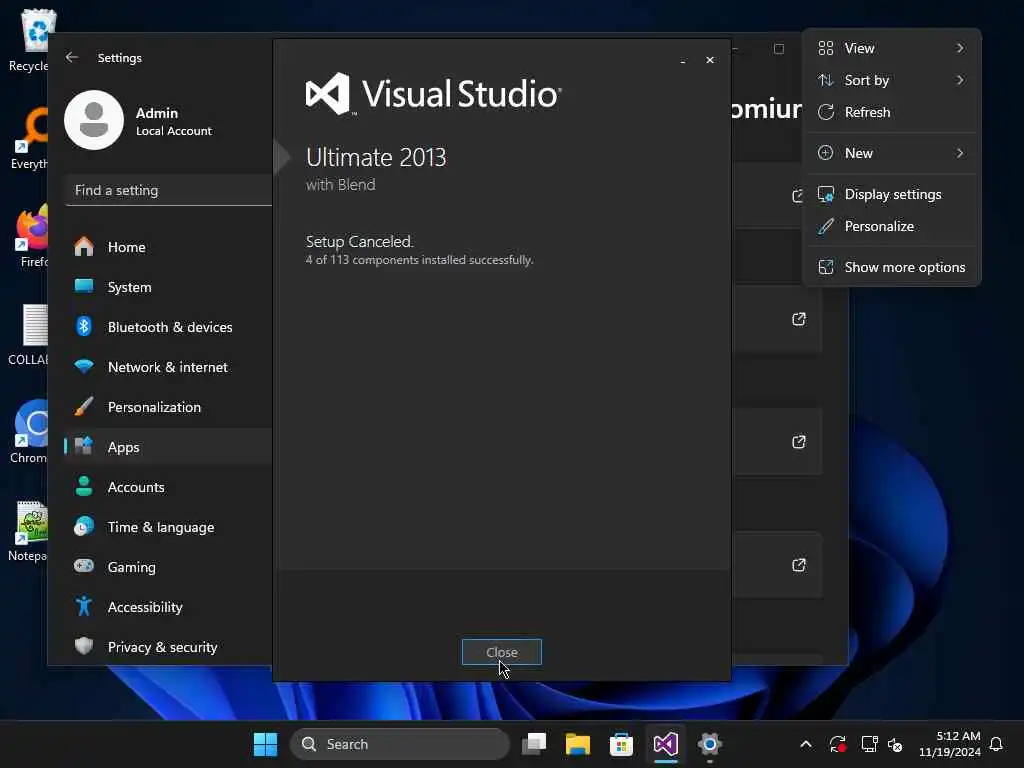Image resolution: width=1024 pixels, height=768 pixels.
Task: Click the taskbar Search box
Action: (399, 744)
